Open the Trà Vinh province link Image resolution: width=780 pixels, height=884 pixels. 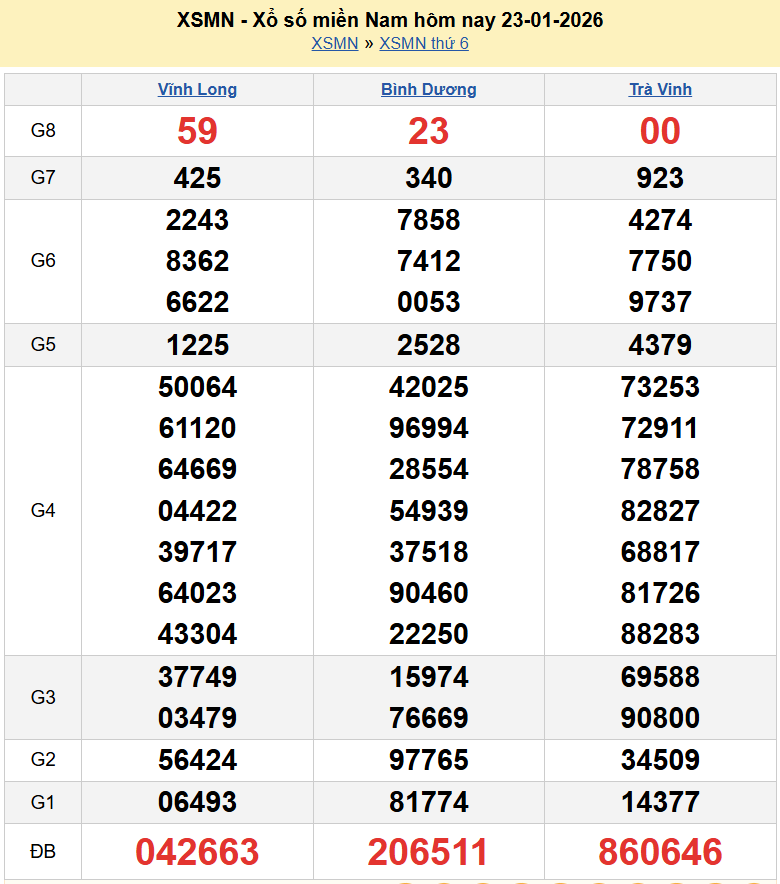(x=660, y=89)
